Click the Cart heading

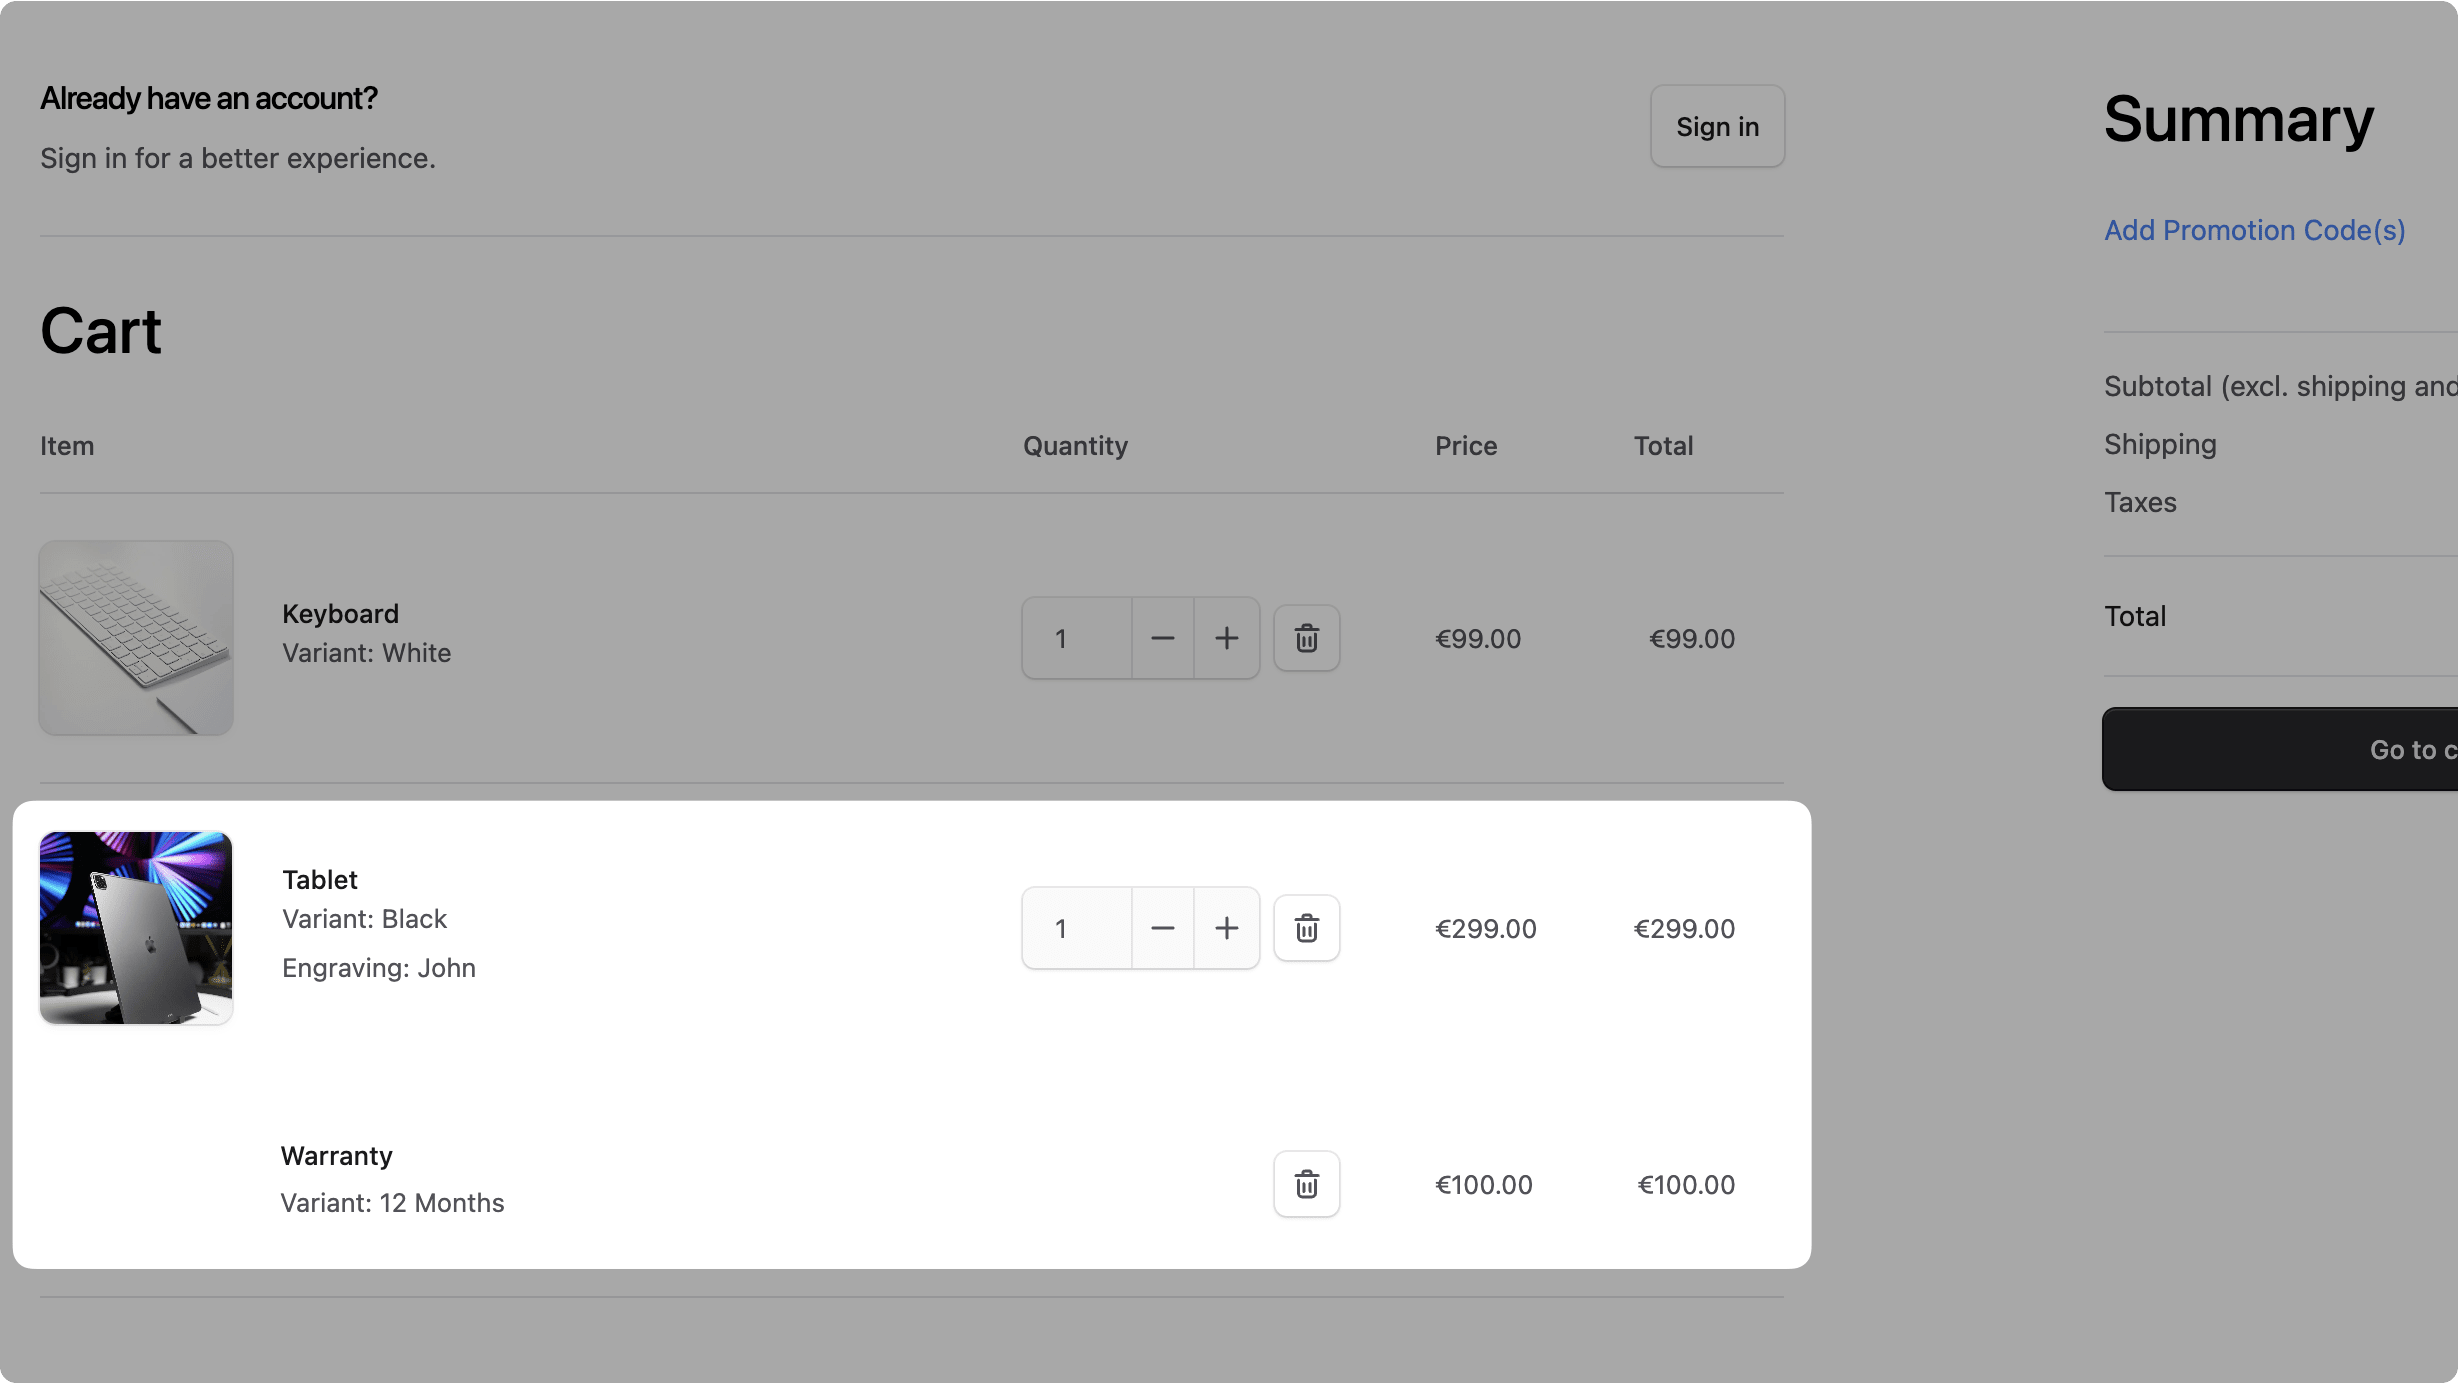(100, 331)
